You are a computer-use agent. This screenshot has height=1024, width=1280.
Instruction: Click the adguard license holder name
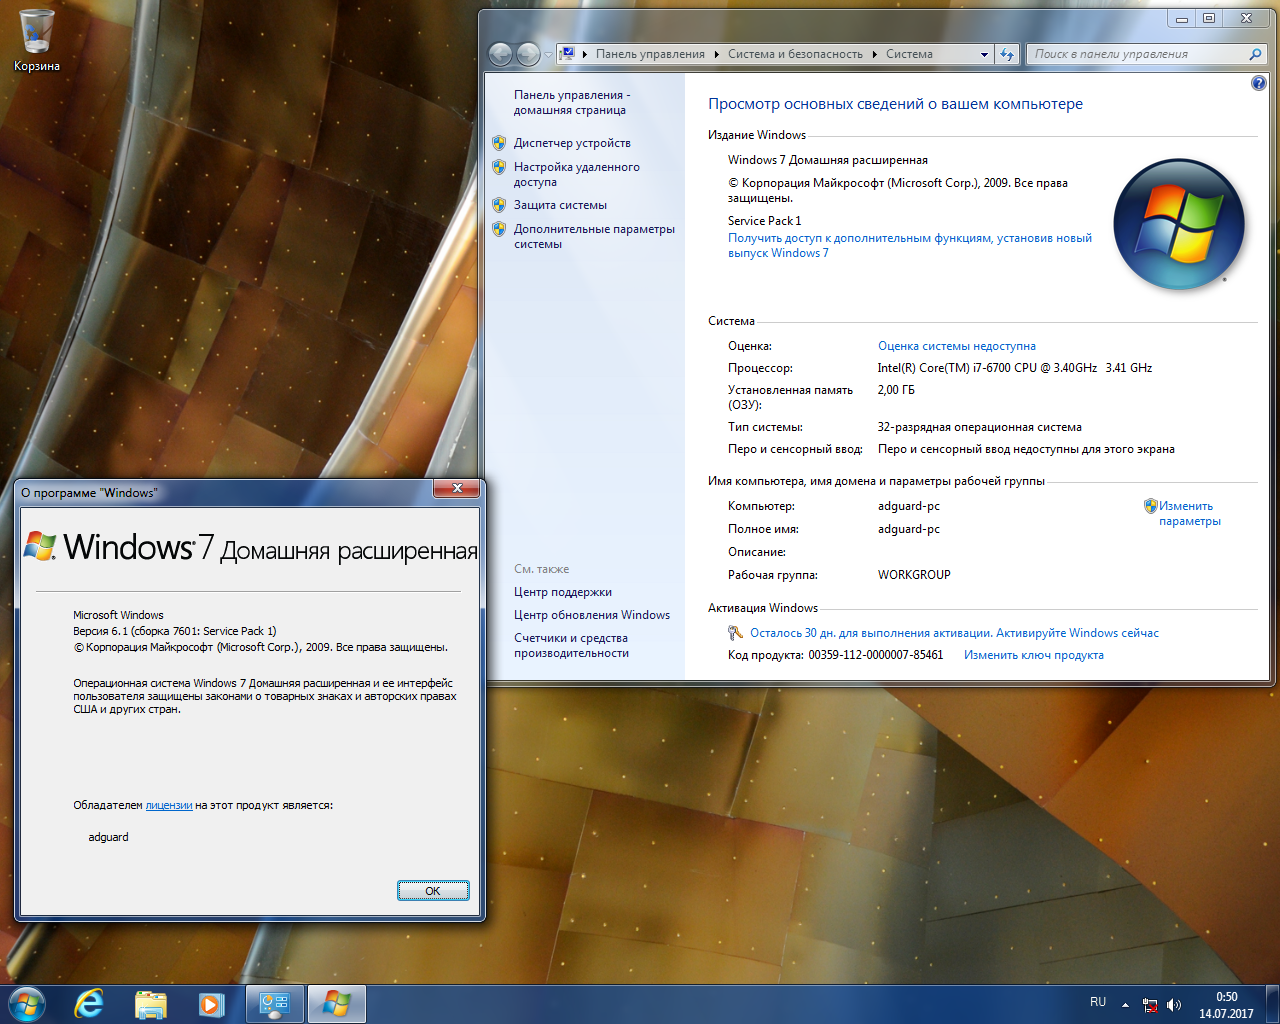coord(108,837)
